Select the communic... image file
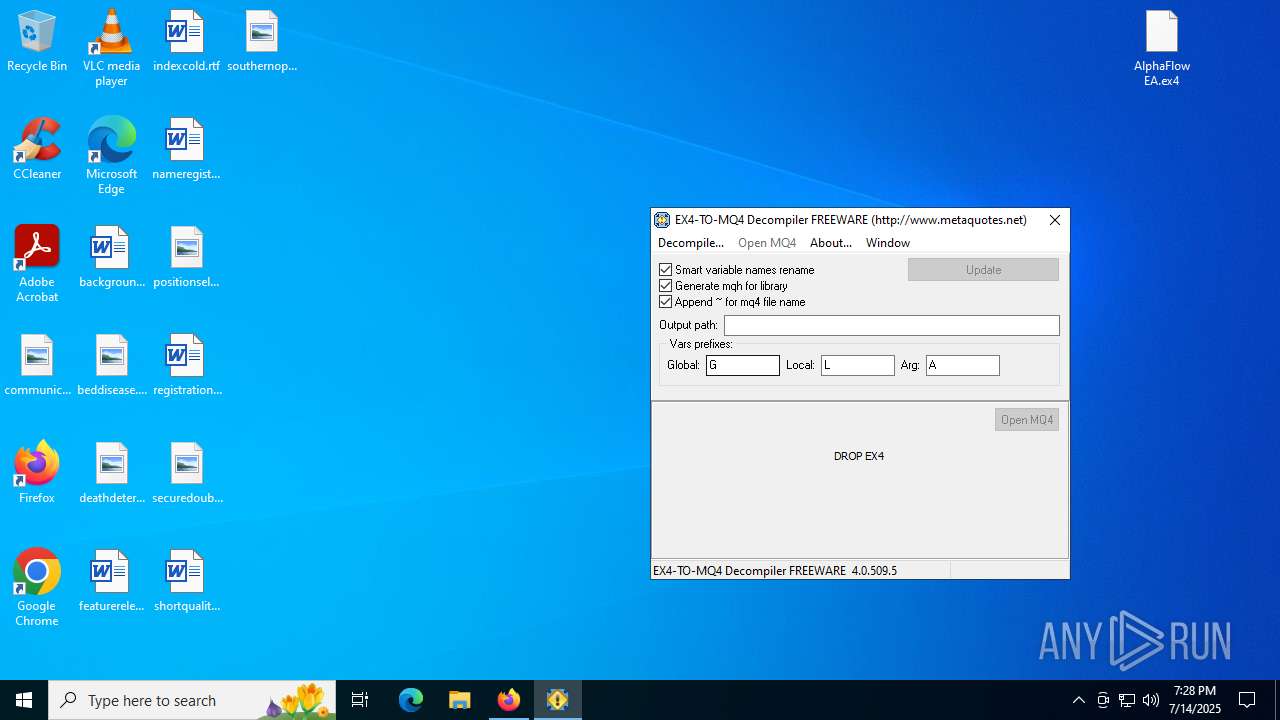Image resolution: width=1280 pixels, height=720 pixels. pos(37,365)
